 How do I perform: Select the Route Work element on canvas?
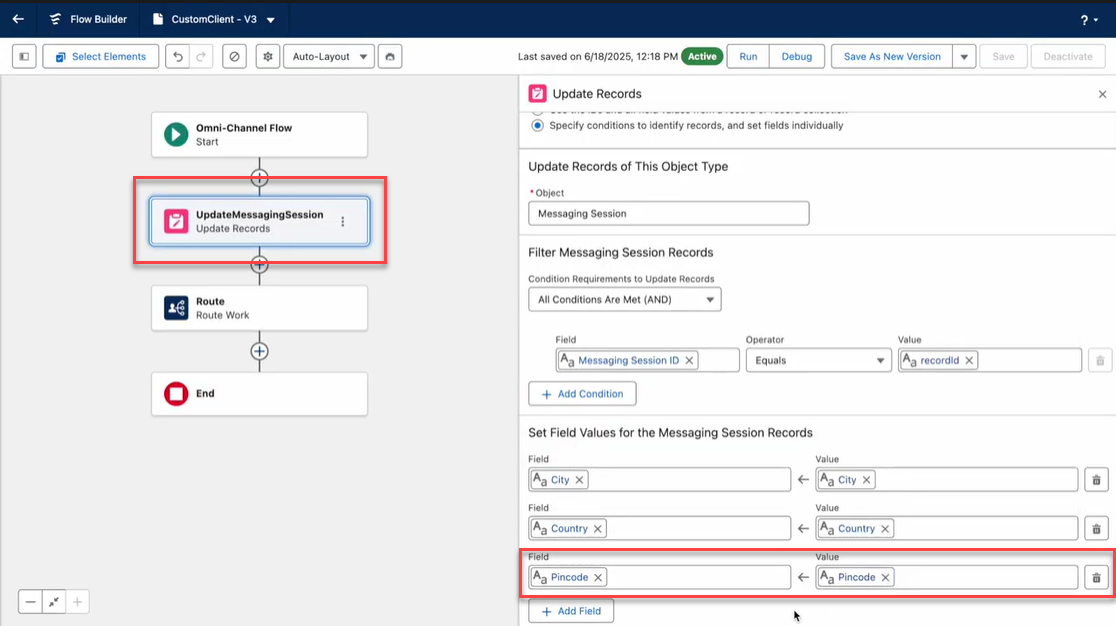(260, 308)
